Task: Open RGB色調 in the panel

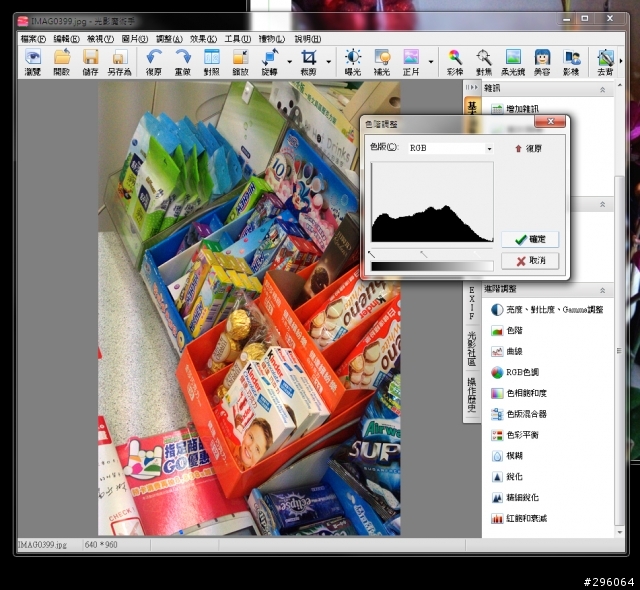Action: point(514,372)
